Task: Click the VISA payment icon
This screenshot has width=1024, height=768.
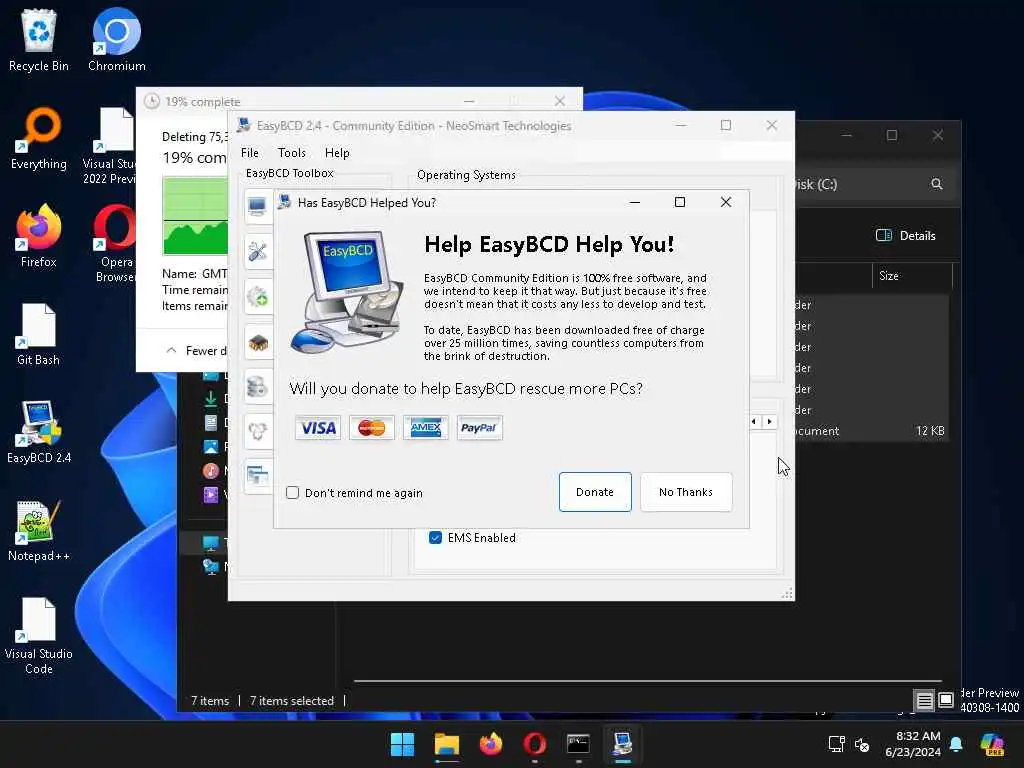Action: pos(318,428)
